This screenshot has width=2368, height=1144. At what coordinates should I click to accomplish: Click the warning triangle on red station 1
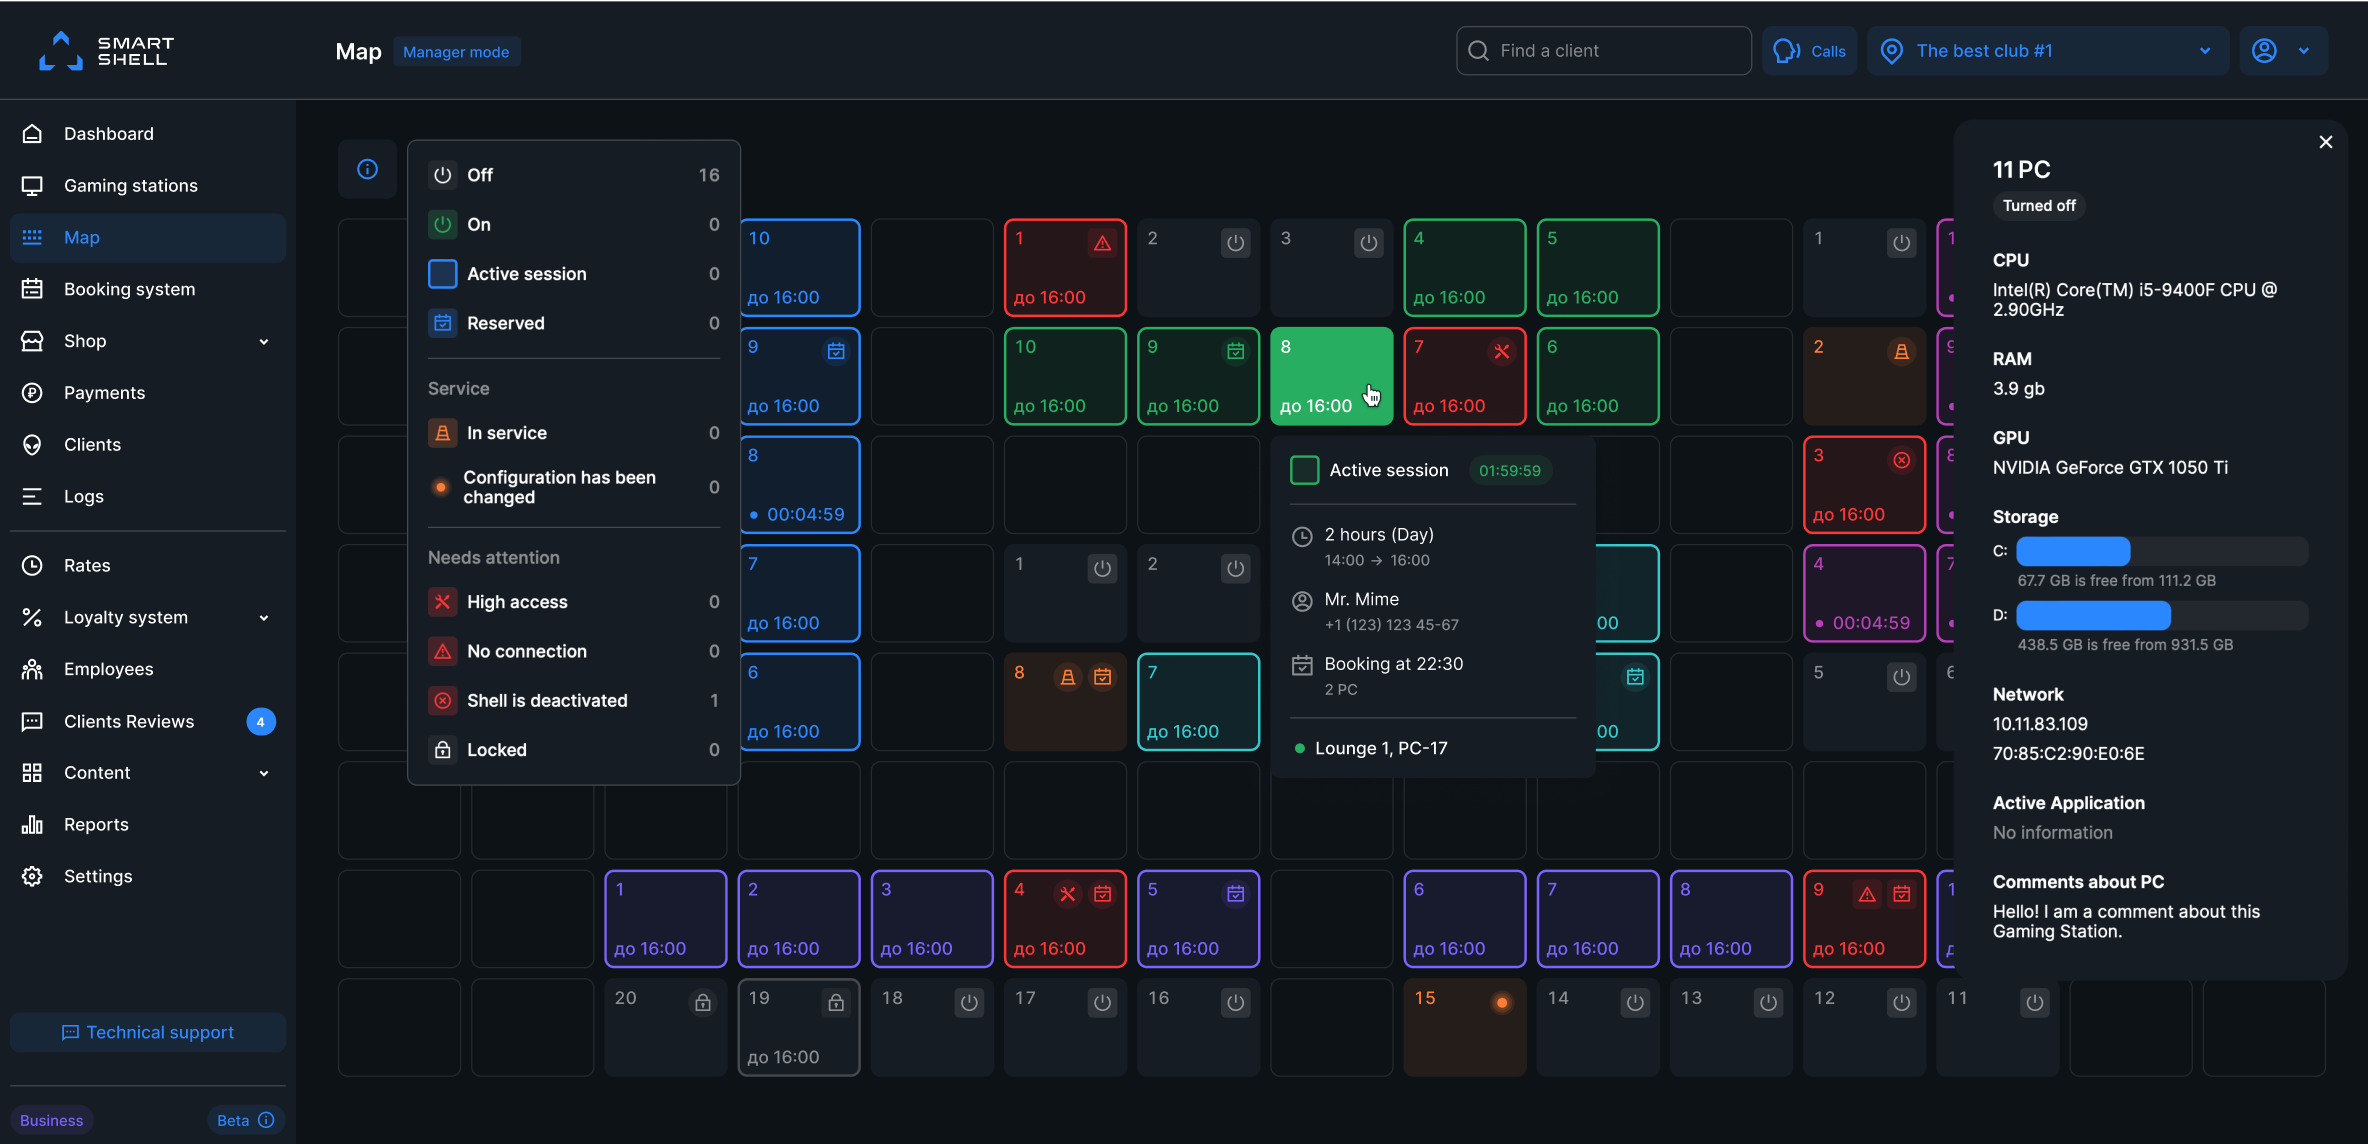[x=1102, y=243]
